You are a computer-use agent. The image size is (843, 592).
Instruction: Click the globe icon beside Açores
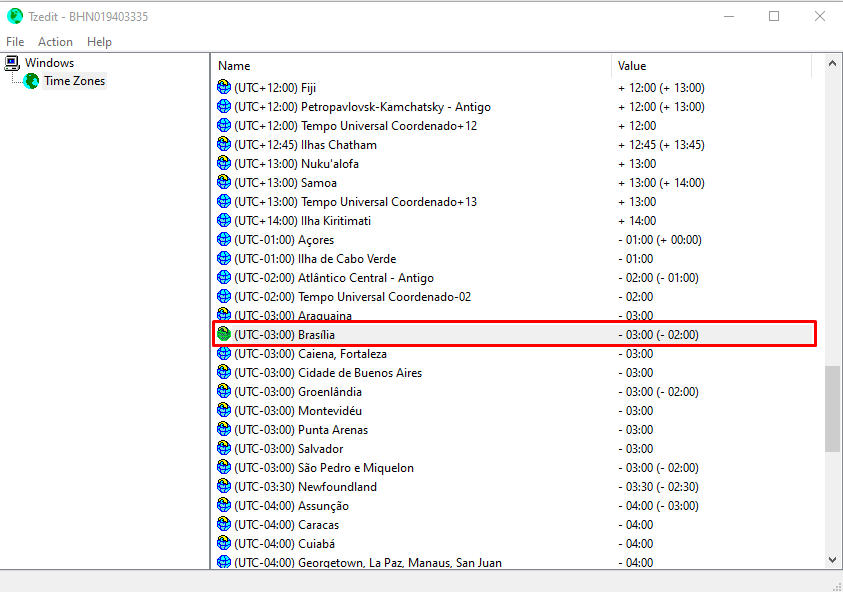224,239
